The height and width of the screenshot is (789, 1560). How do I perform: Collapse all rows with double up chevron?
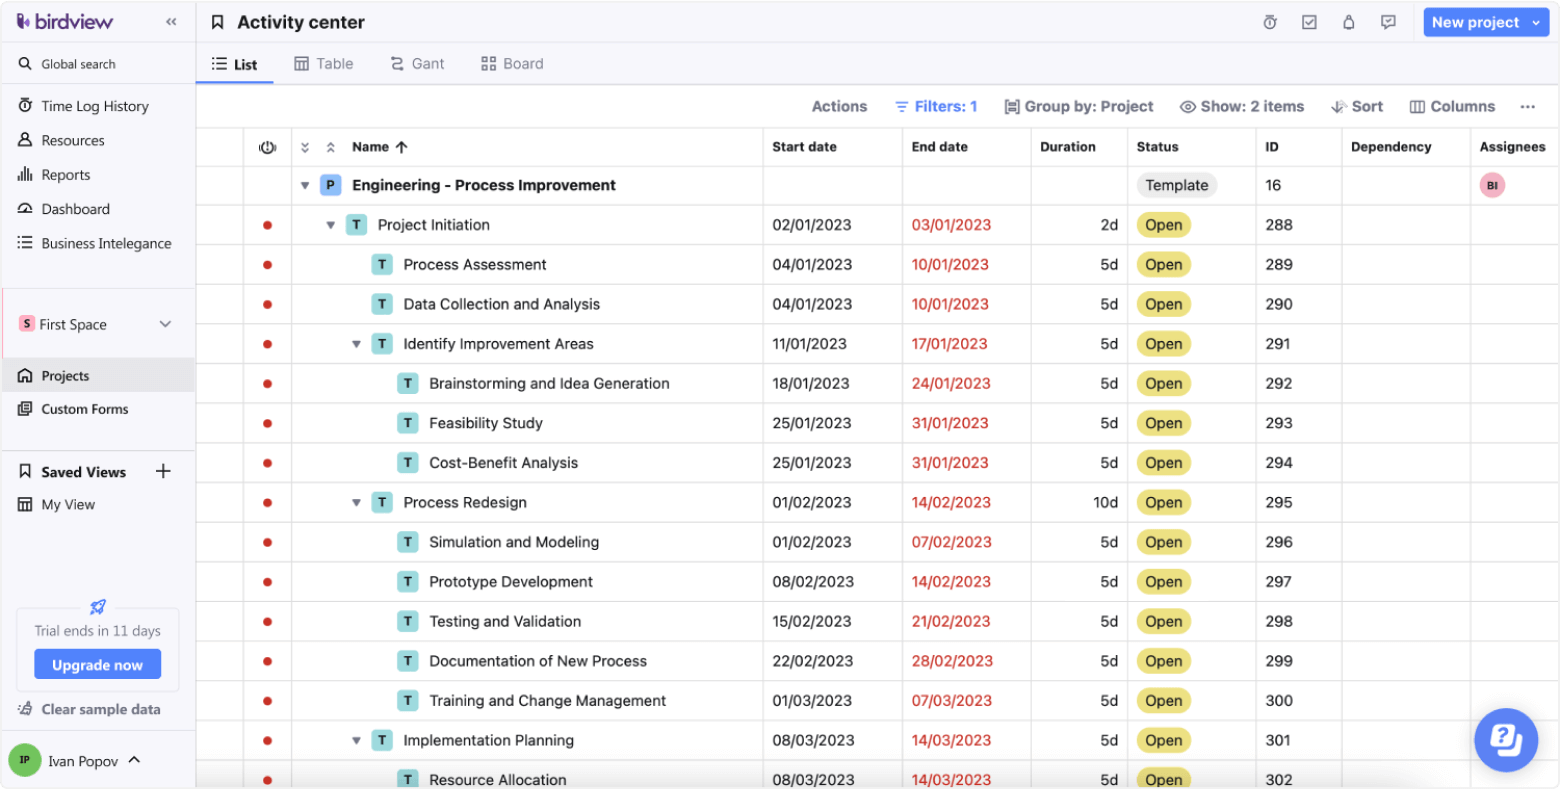click(330, 147)
